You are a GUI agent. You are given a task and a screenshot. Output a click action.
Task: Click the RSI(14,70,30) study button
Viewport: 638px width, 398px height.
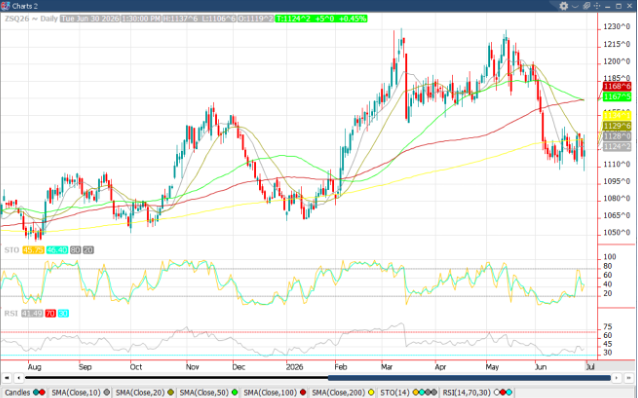point(477,392)
